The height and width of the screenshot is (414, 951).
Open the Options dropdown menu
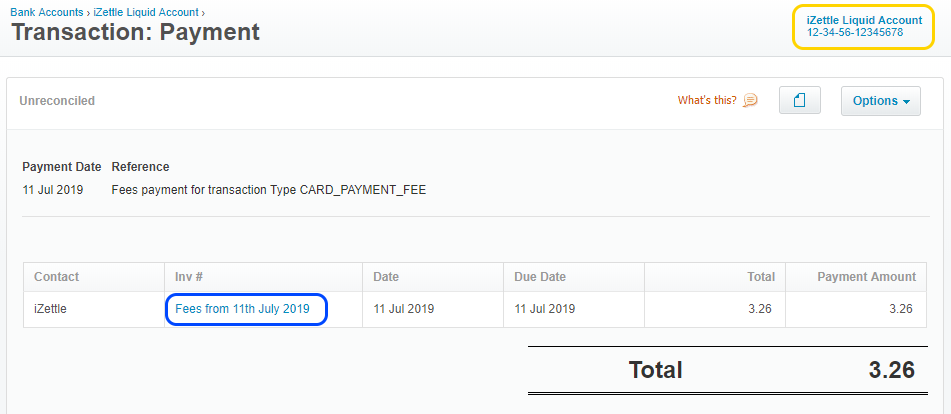tap(881, 101)
